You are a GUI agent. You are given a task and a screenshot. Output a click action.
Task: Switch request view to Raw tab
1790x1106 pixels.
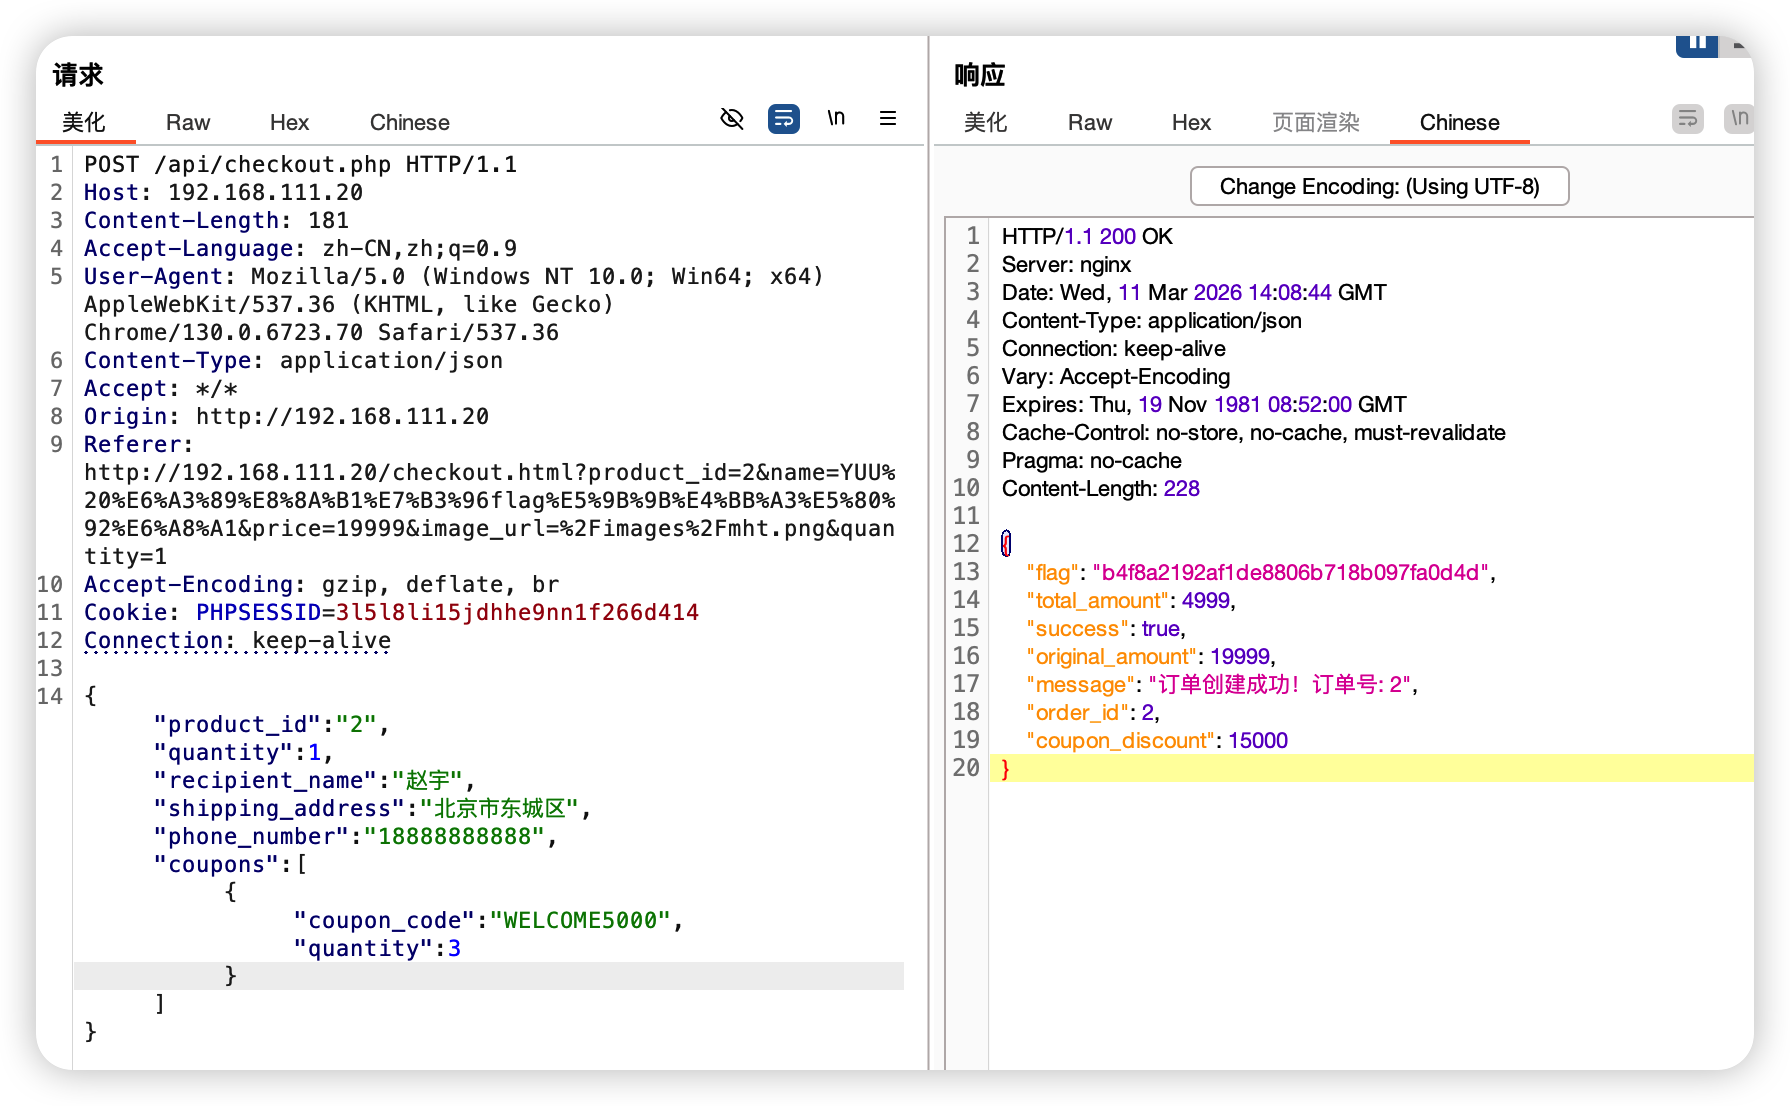[188, 123]
